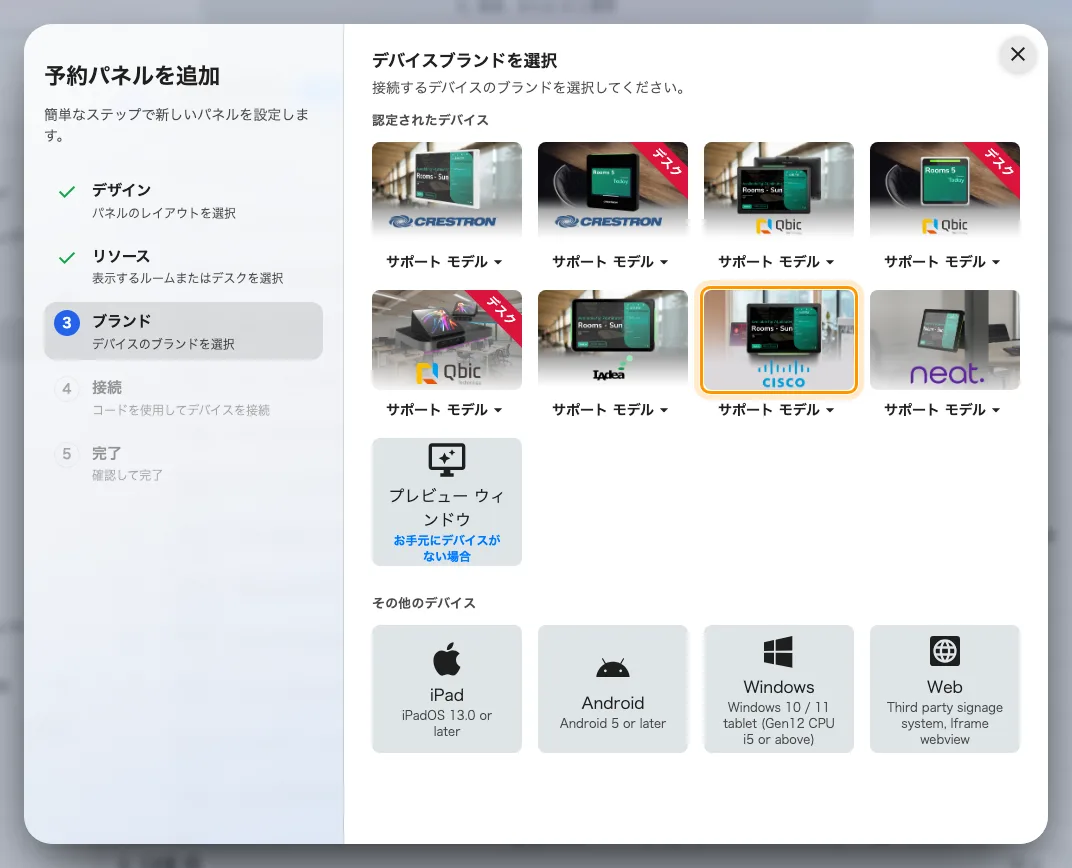Expand supported models under Crestron desk device
The width and height of the screenshot is (1072, 868).
611,262
